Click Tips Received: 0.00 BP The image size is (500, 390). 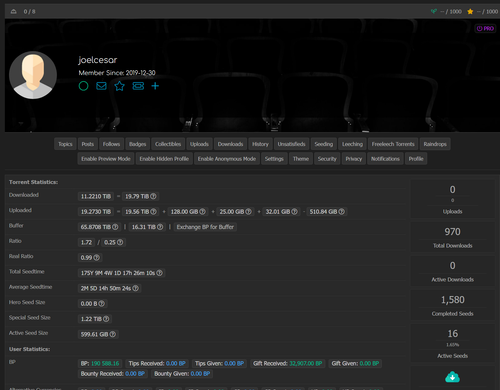pyautogui.click(x=157, y=363)
